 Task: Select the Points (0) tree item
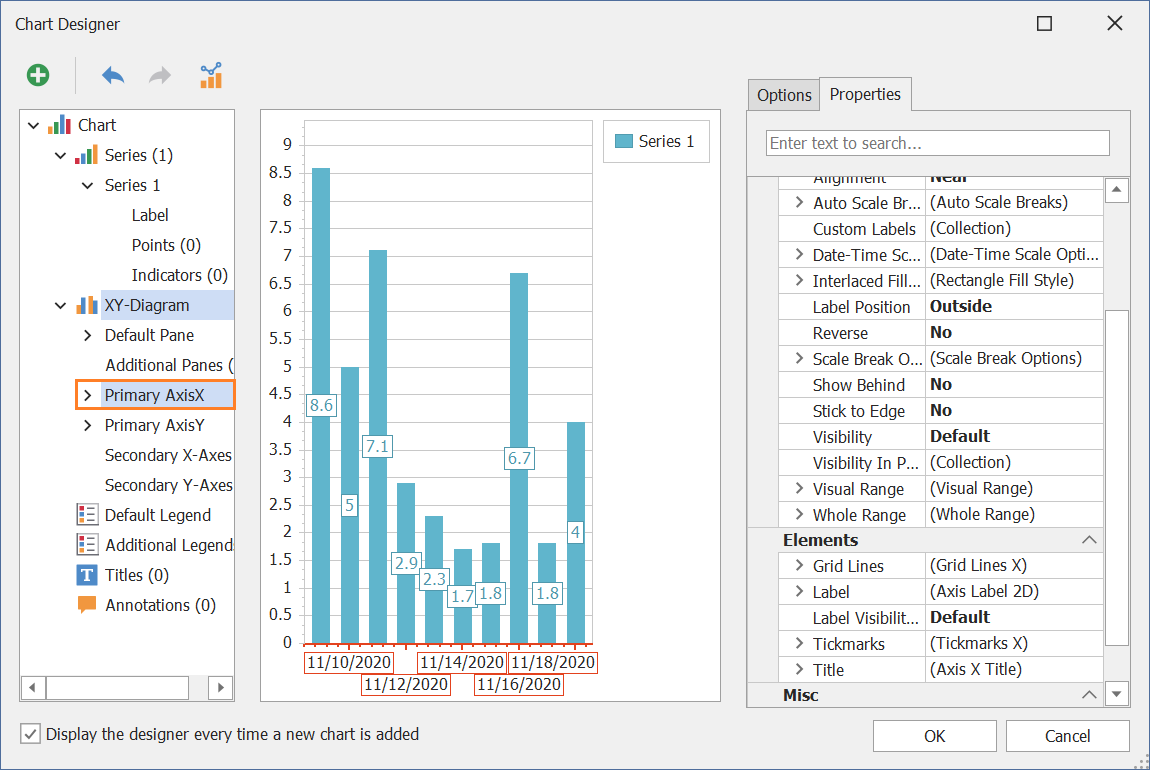(x=166, y=245)
